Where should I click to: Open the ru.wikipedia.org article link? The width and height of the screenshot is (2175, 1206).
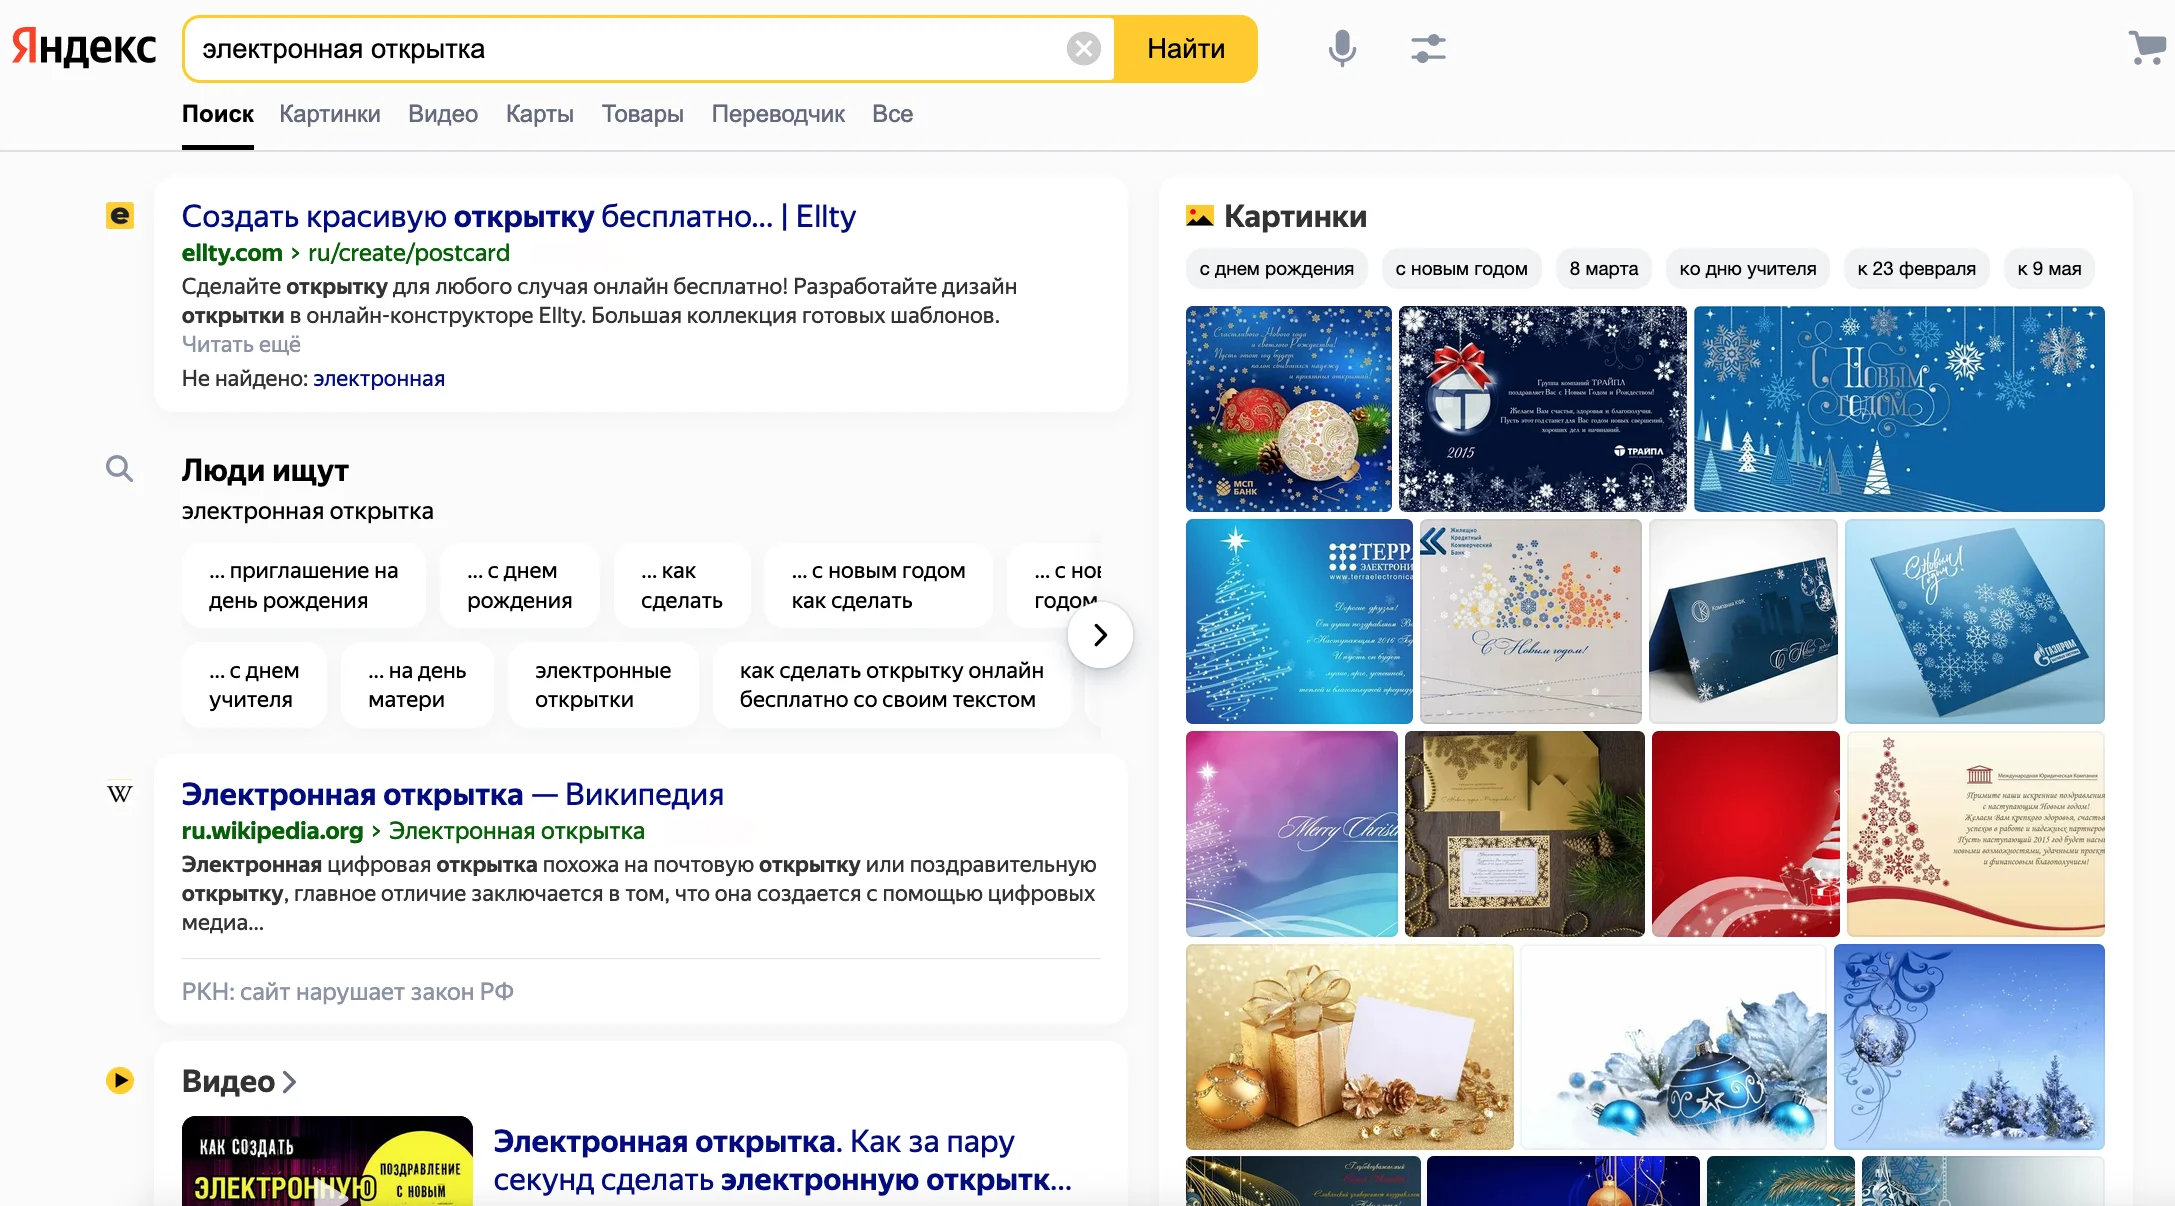coord(271,830)
